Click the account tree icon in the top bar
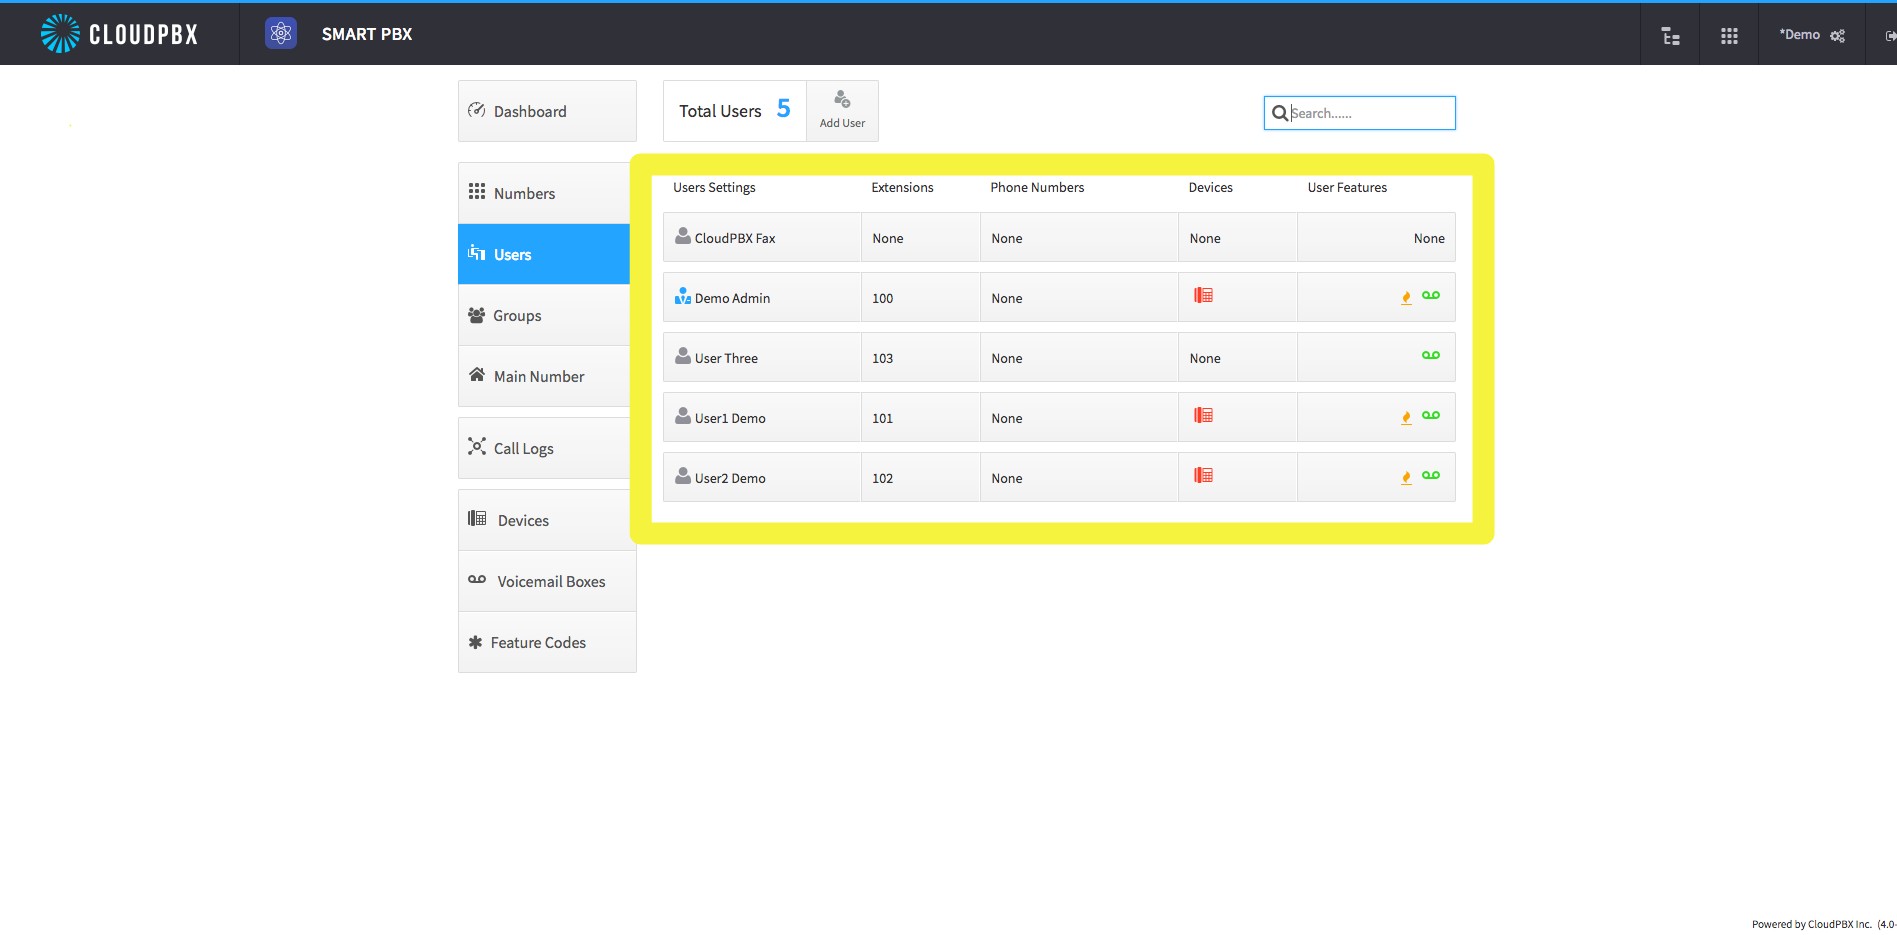The width and height of the screenshot is (1897, 935). tap(1670, 34)
